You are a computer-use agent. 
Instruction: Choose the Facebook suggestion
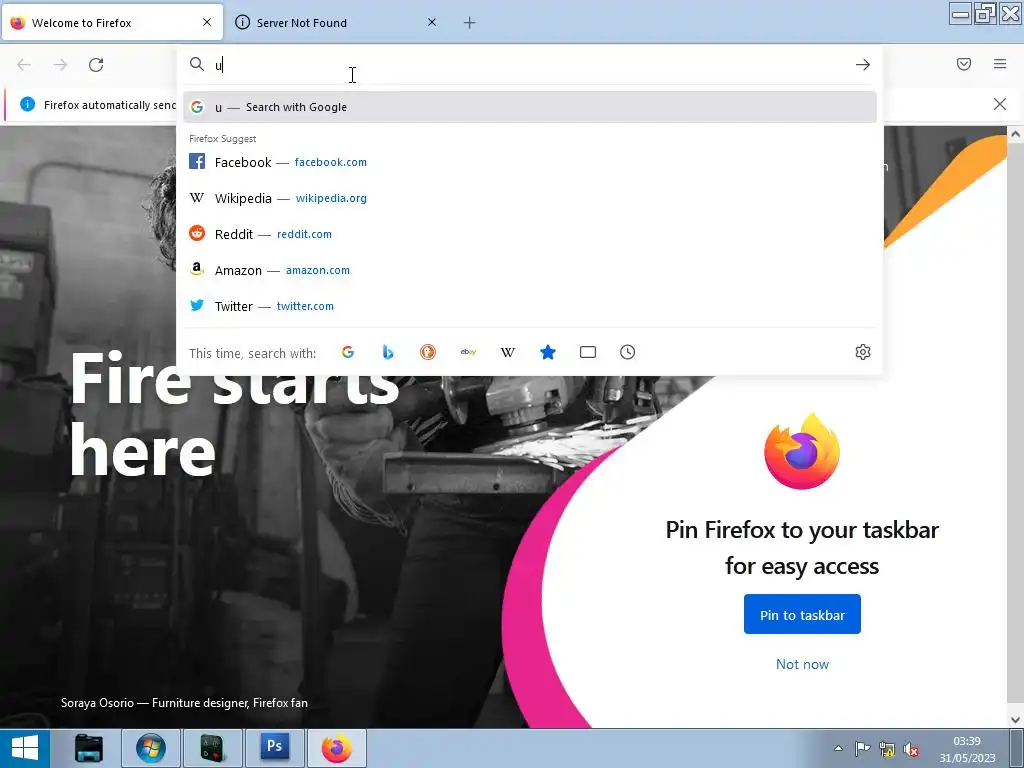click(x=530, y=162)
